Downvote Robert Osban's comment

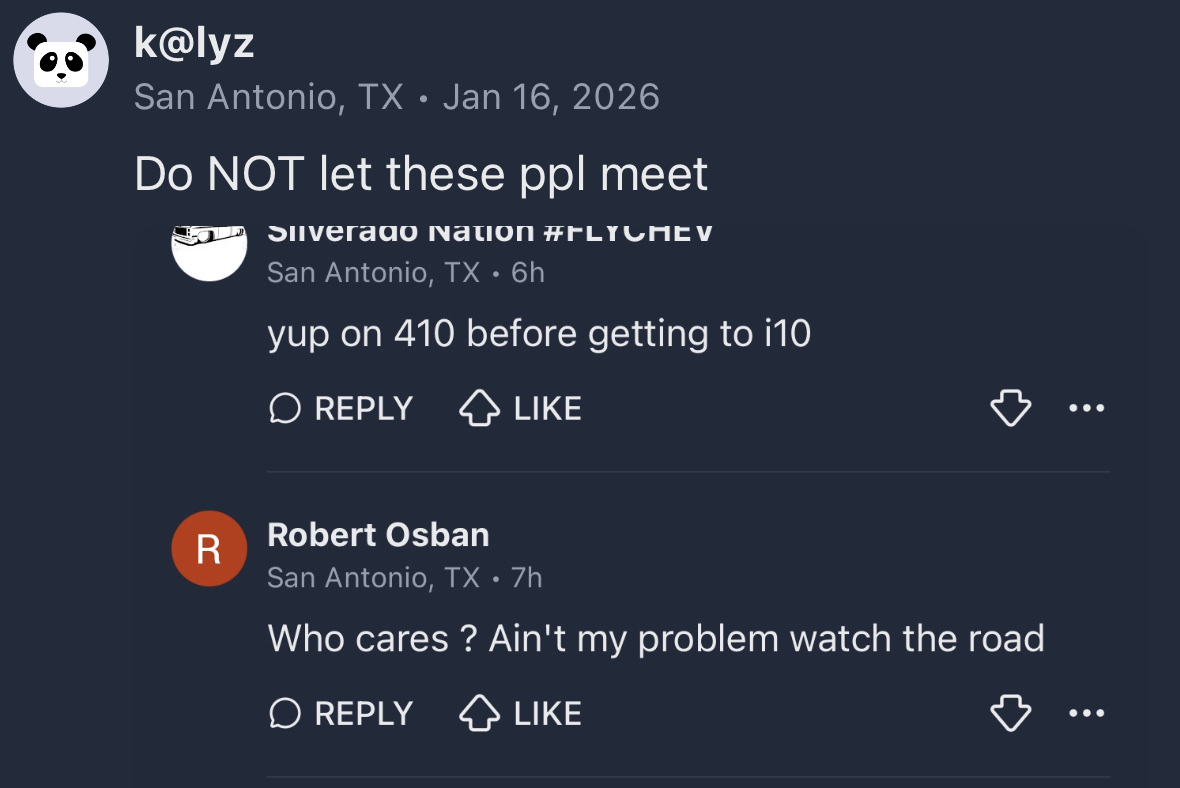coord(1010,713)
